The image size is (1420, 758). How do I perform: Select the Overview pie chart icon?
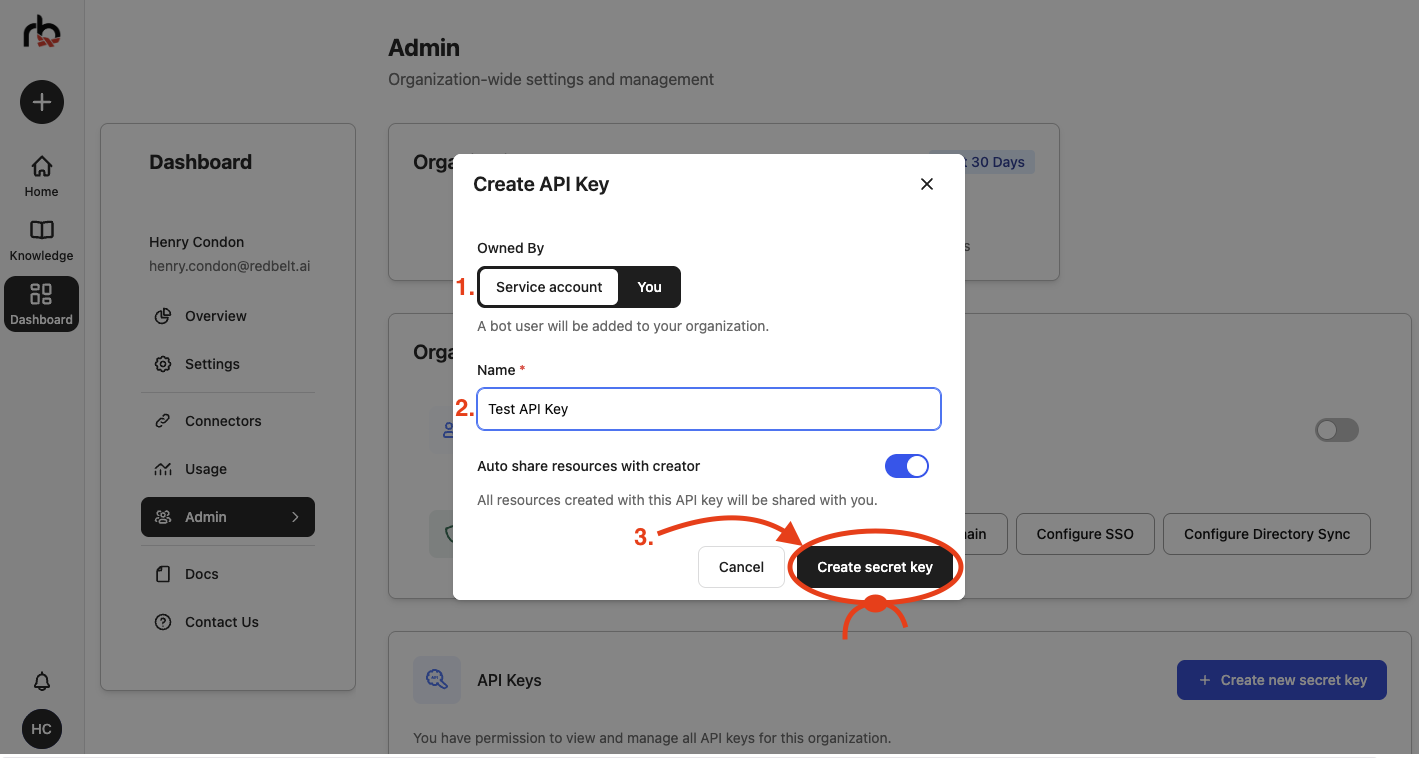click(163, 316)
